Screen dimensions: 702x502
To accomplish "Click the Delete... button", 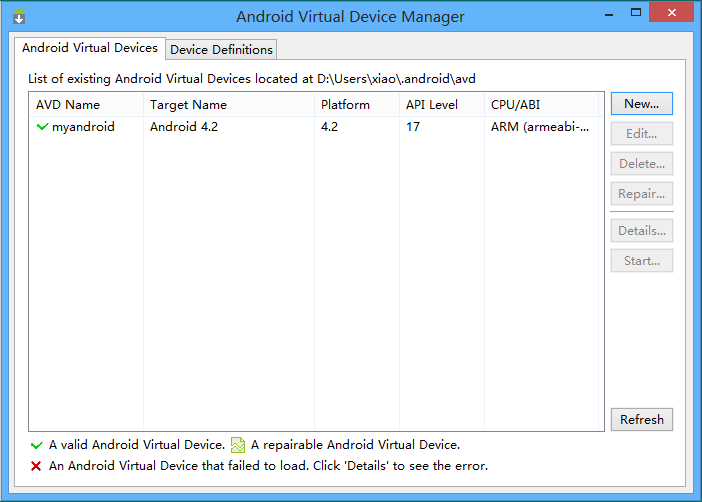I will tap(642, 163).
